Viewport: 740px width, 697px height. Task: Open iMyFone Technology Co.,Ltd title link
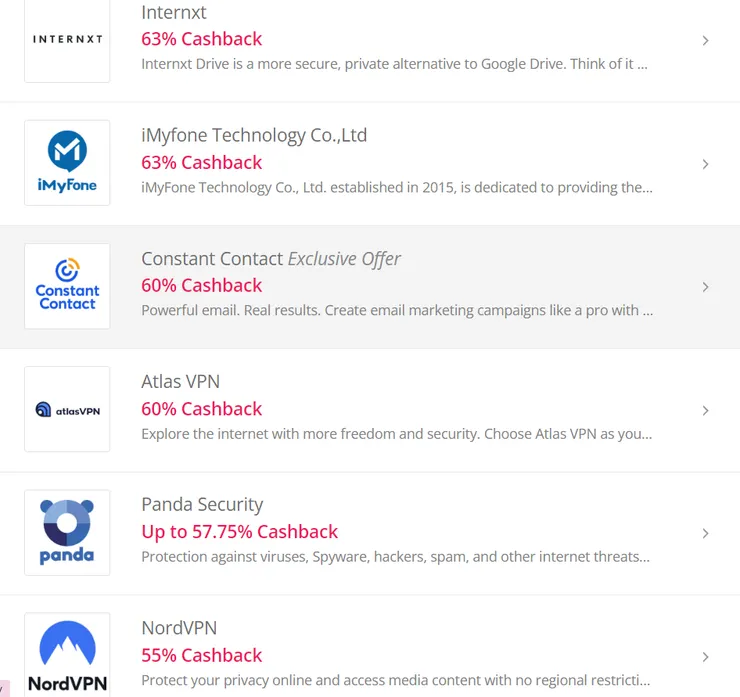[254, 135]
